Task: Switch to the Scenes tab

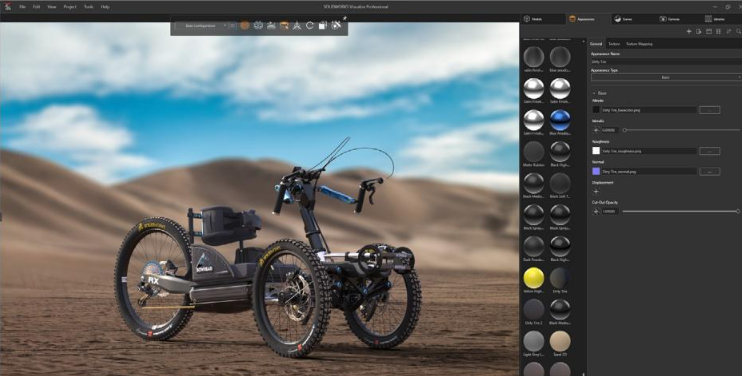Action: (634, 19)
